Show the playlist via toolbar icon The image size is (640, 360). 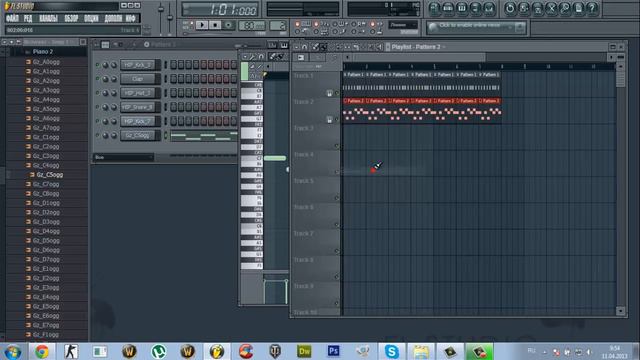[x=434, y=8]
